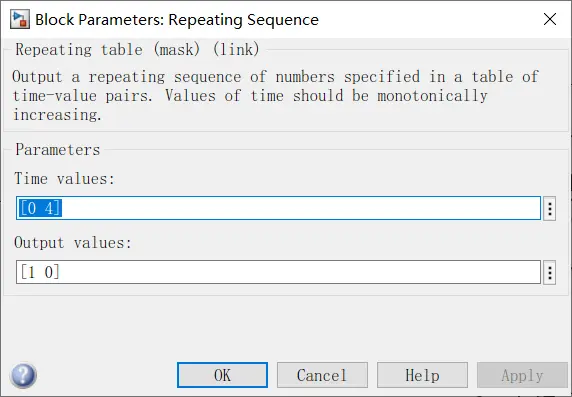
Task: Click blank space inside Output values field
Action: 299,272
